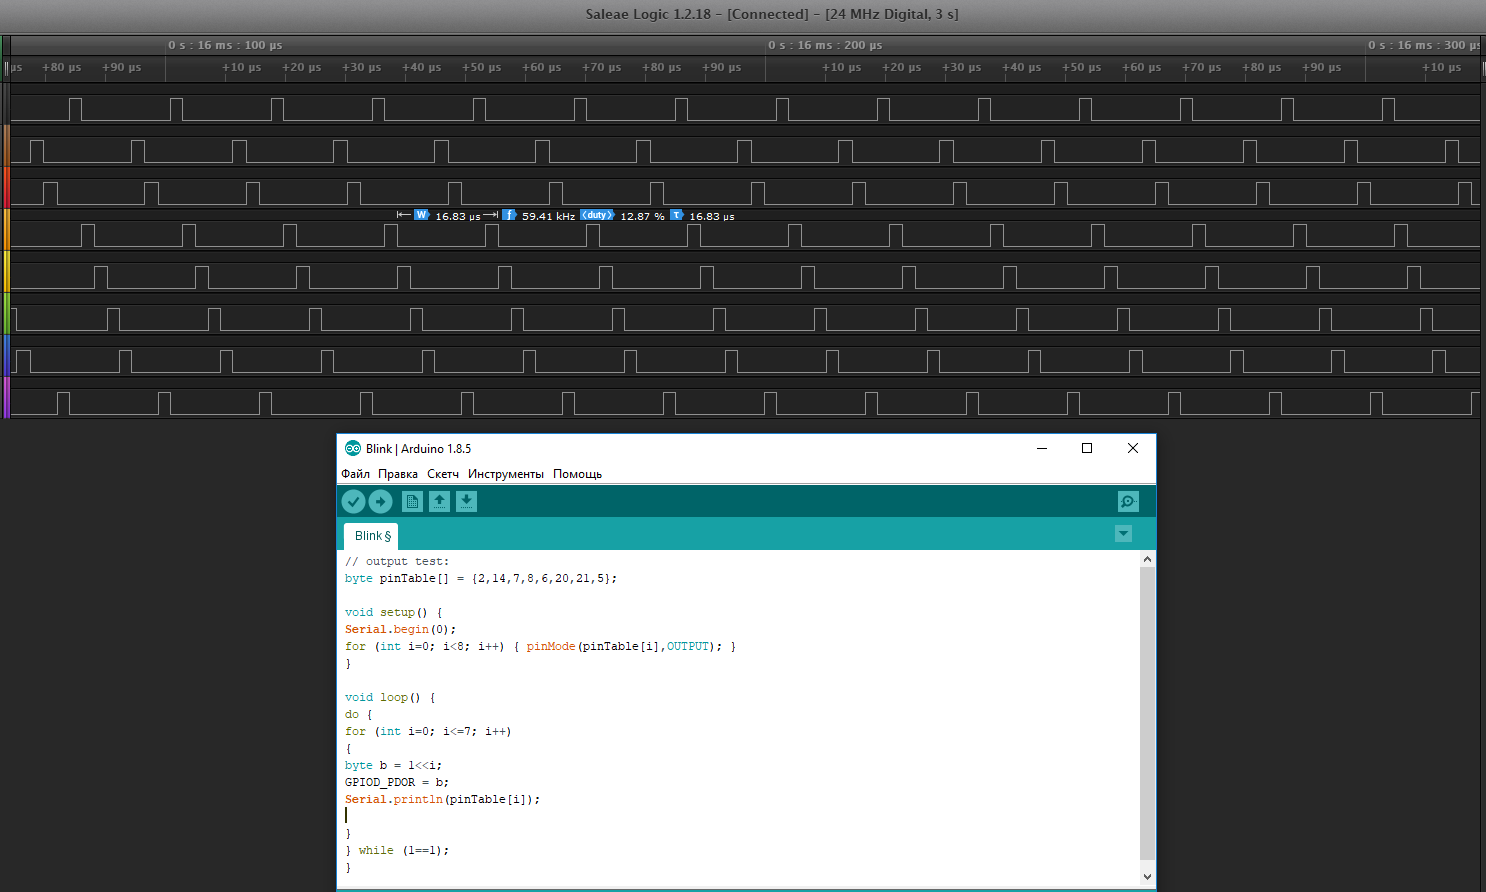Open the tab options dropdown arrow in Arduino

click(1123, 534)
